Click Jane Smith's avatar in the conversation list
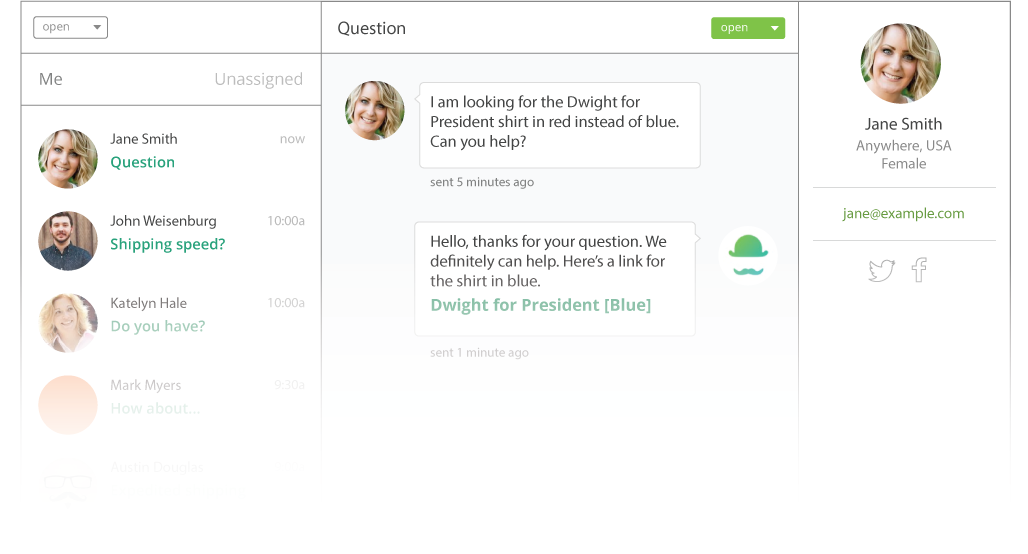This screenshot has width=1028, height=554. point(68,159)
